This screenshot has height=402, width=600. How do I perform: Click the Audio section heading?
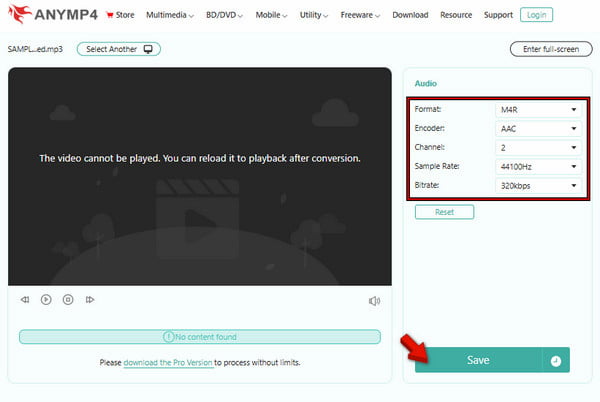point(426,83)
